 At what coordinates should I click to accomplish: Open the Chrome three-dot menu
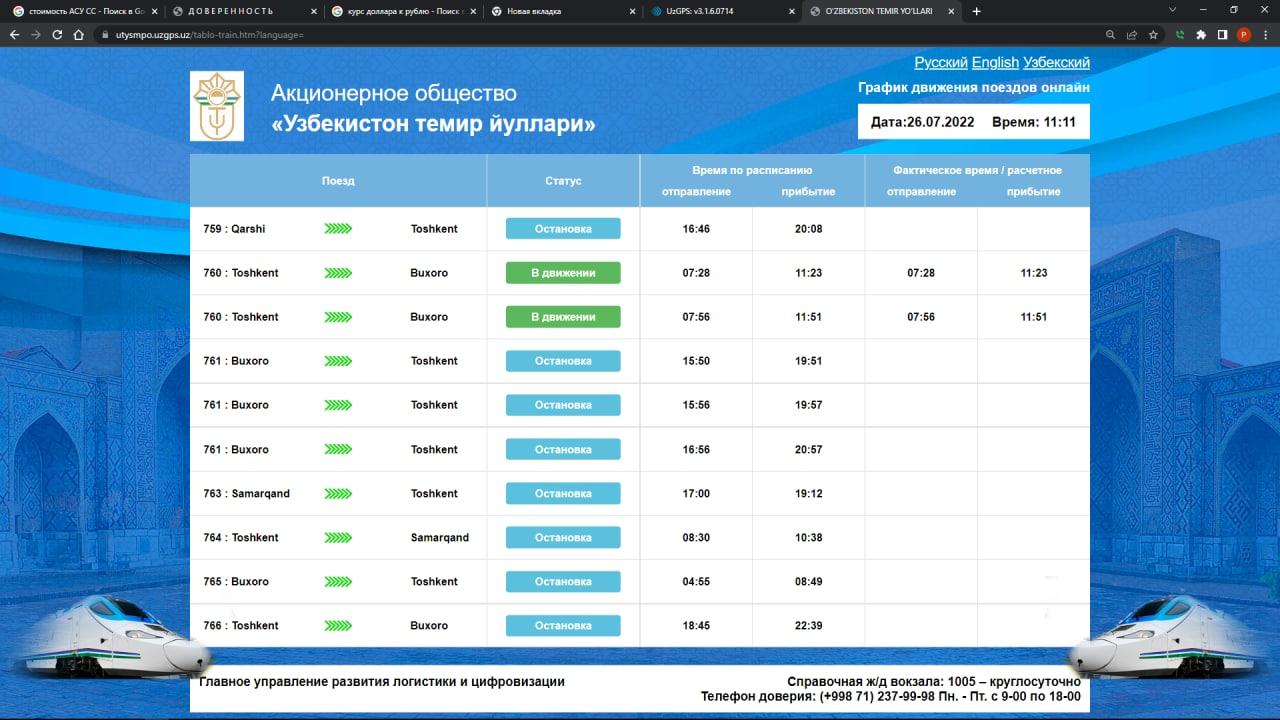[1265, 34]
